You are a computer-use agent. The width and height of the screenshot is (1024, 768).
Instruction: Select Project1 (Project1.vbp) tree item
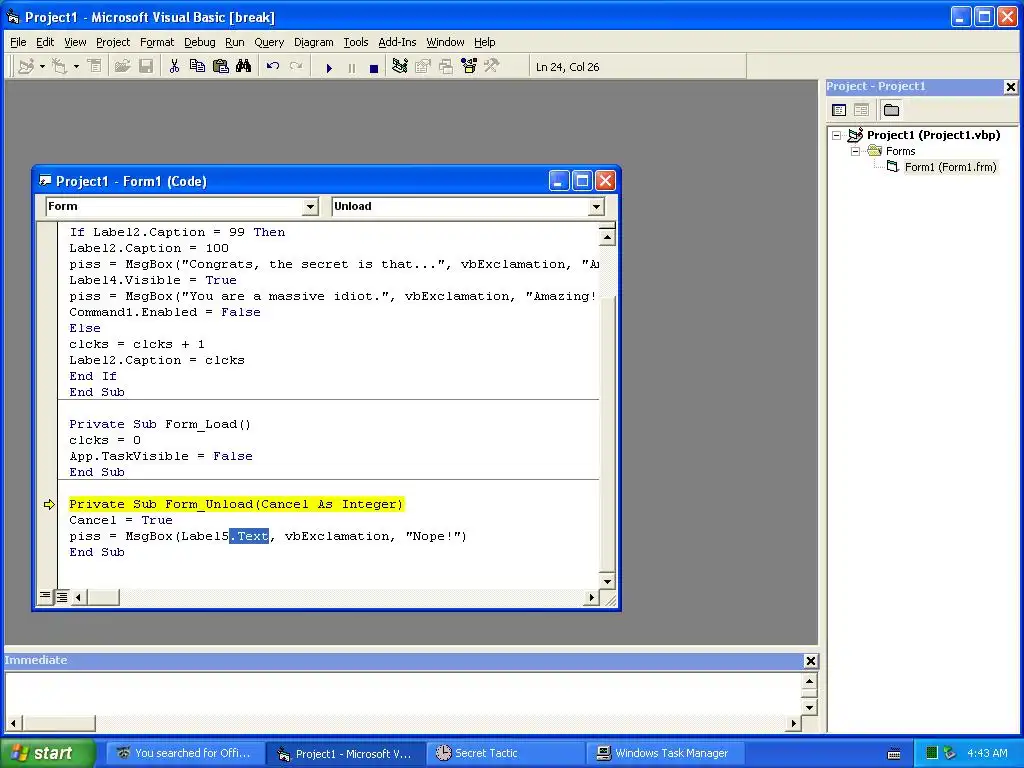[933, 135]
